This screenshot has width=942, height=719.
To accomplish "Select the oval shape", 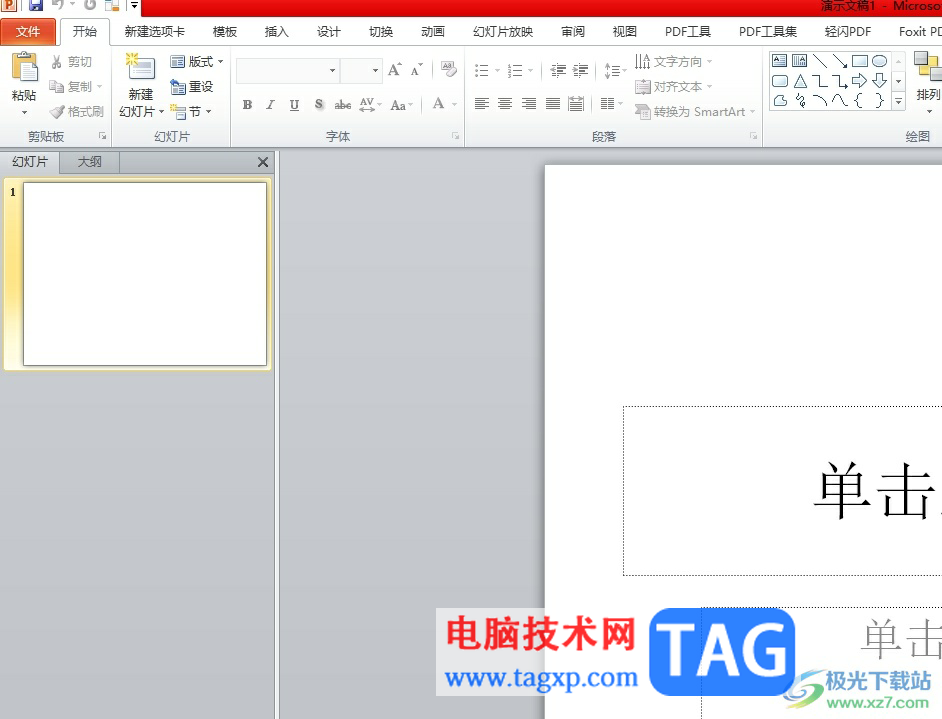I will tap(880, 61).
